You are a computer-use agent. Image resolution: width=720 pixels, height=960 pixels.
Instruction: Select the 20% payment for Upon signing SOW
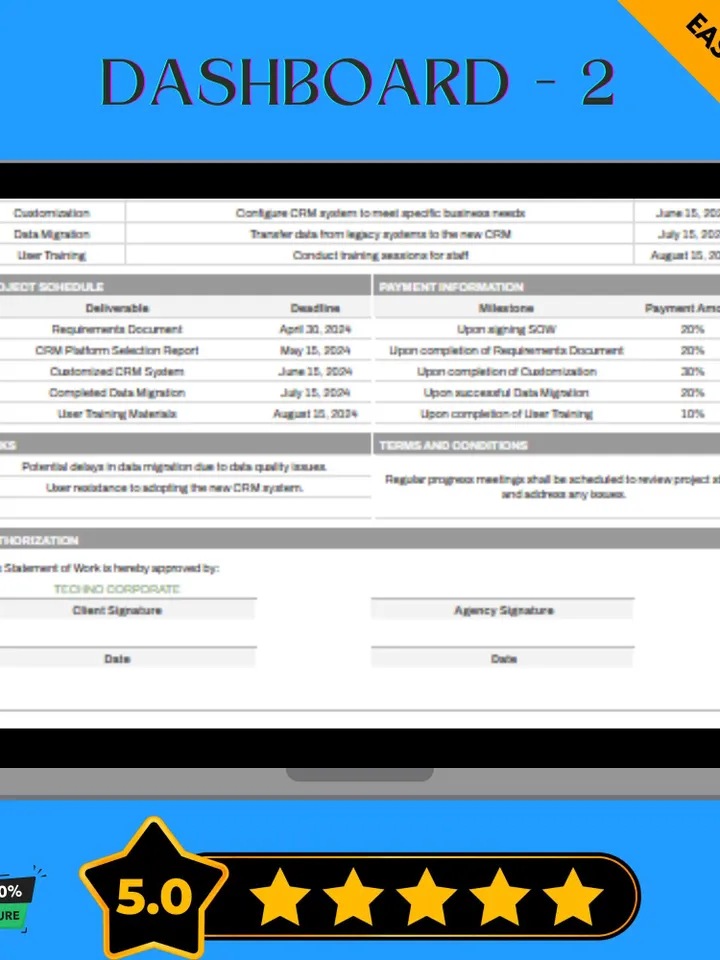point(692,329)
